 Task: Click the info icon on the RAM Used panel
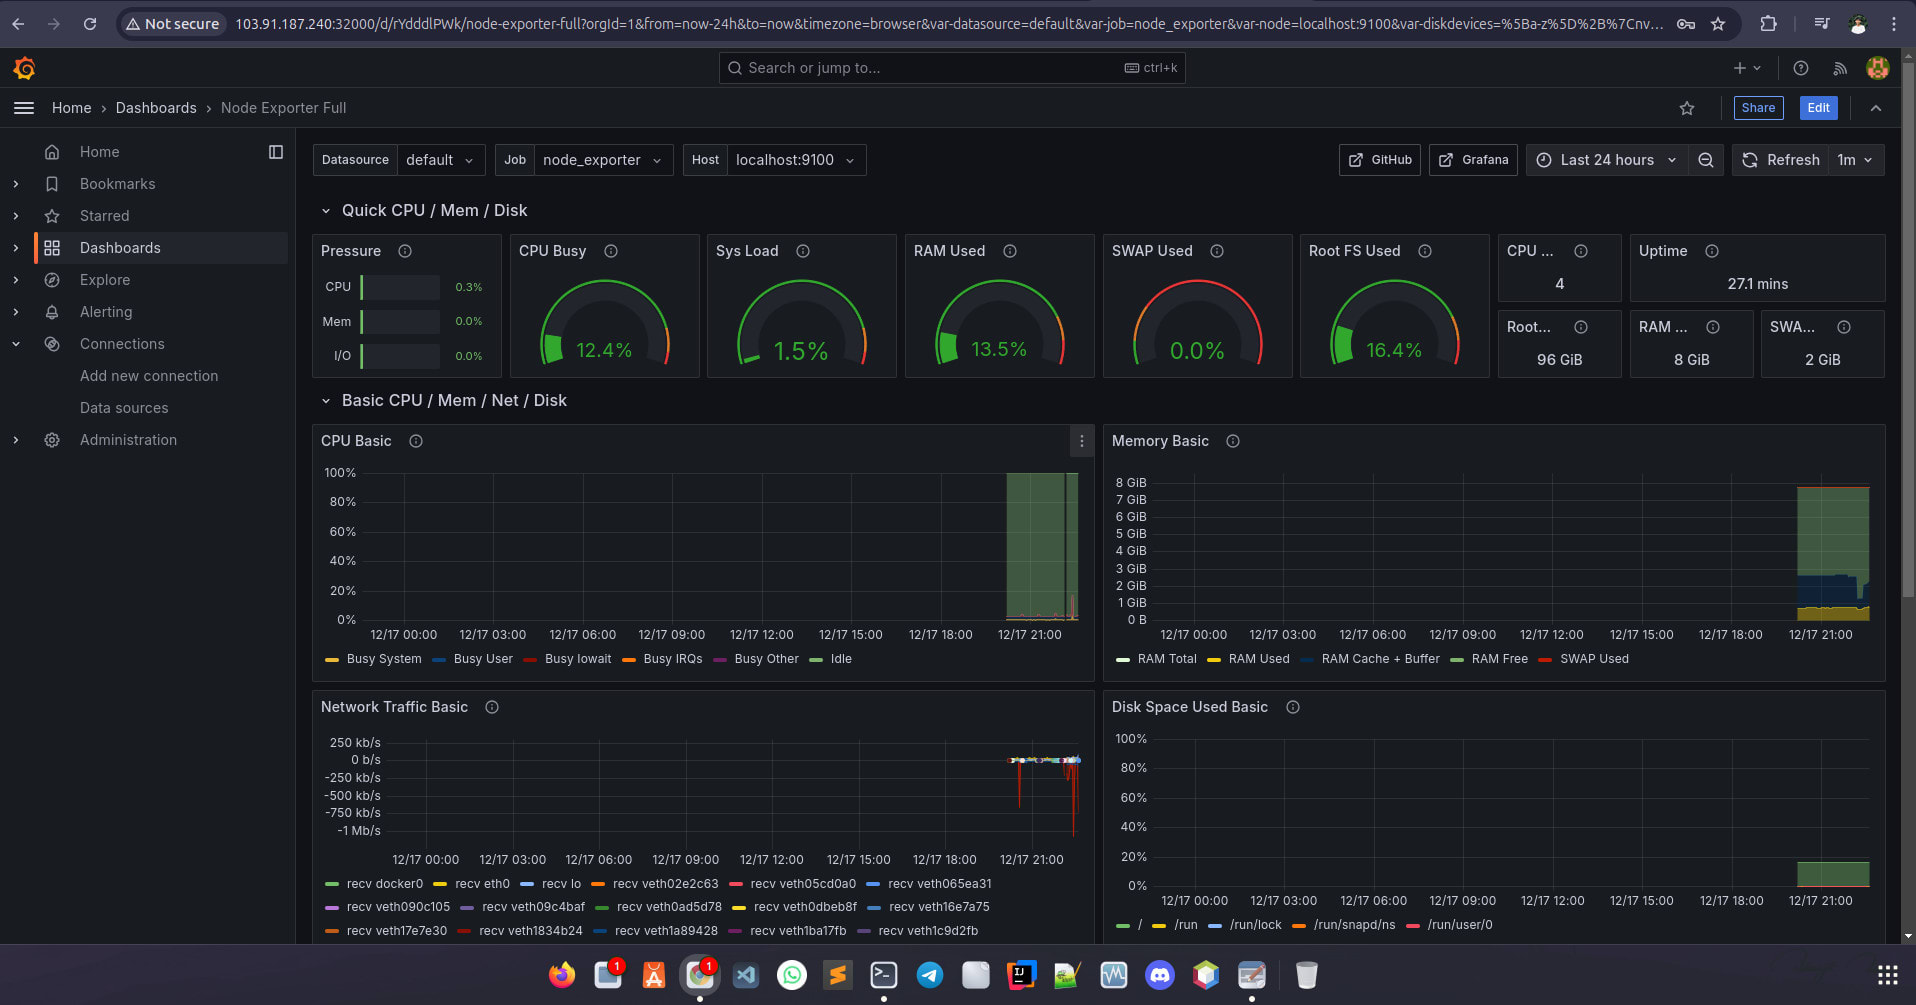(x=1010, y=251)
